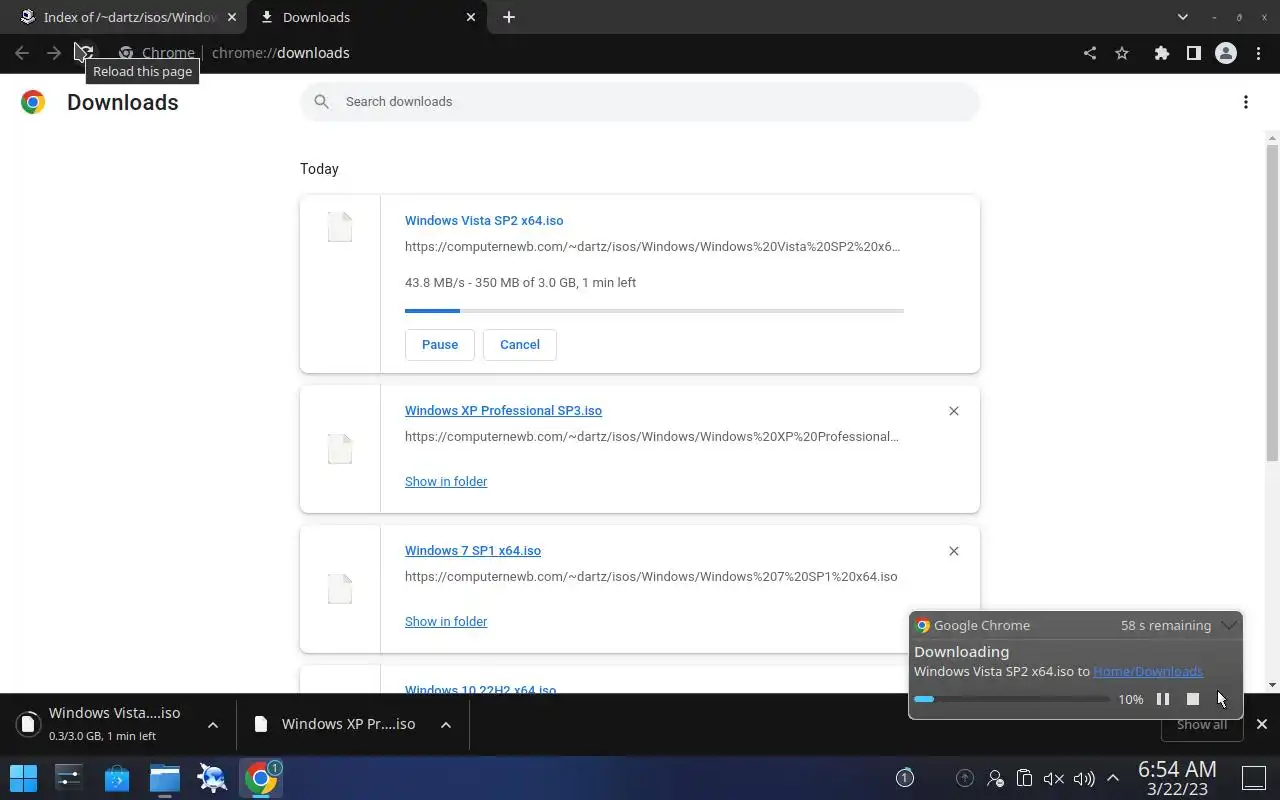Click the file icon of Windows 7 SP1 x64.iso
This screenshot has width=1280, height=800.
340,589
